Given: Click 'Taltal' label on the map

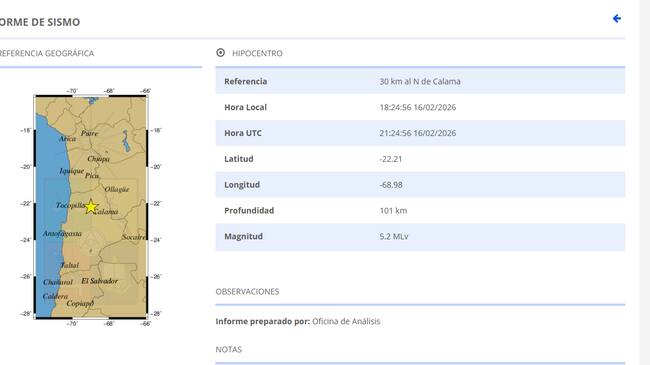Looking at the screenshot, I should (70, 265).
